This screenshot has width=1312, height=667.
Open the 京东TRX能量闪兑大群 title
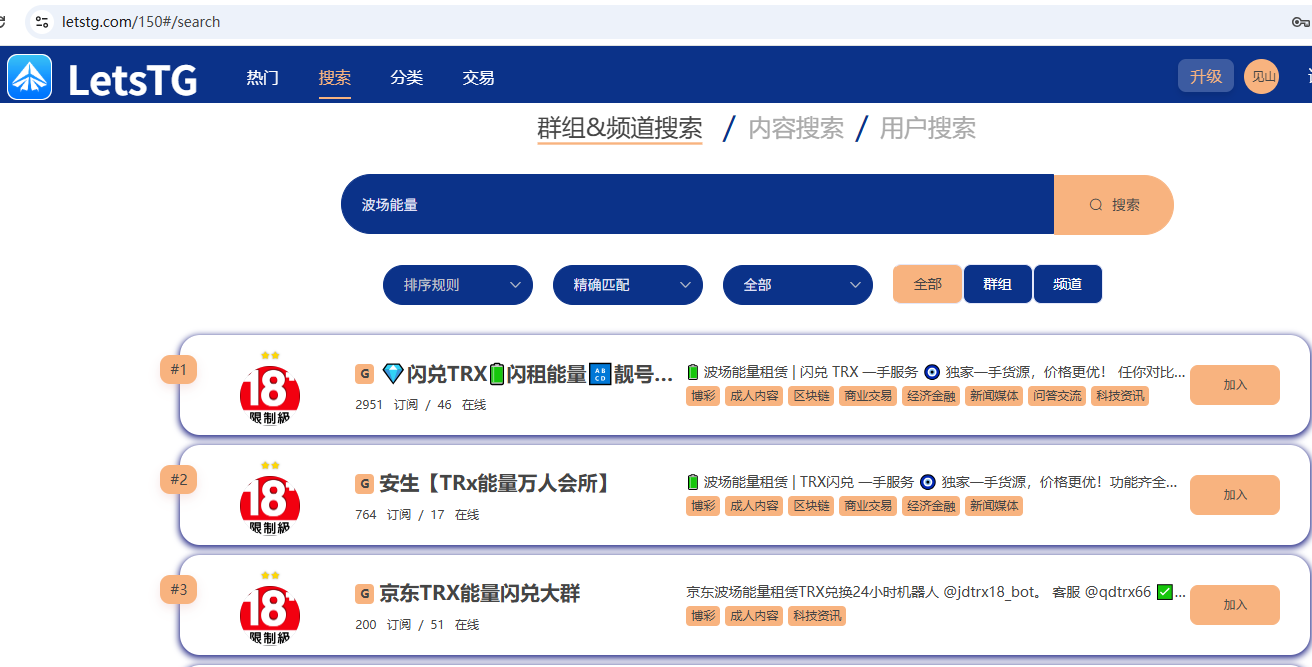click(480, 594)
